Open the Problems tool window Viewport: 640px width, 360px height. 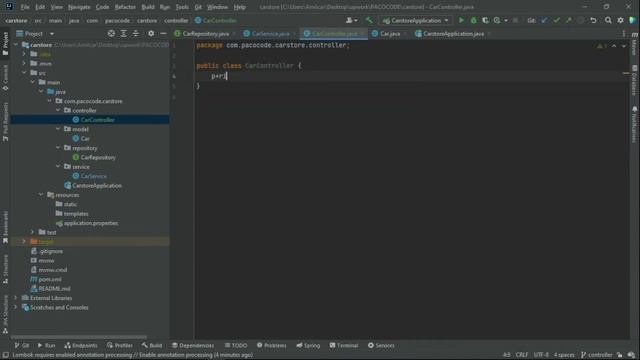(272, 345)
